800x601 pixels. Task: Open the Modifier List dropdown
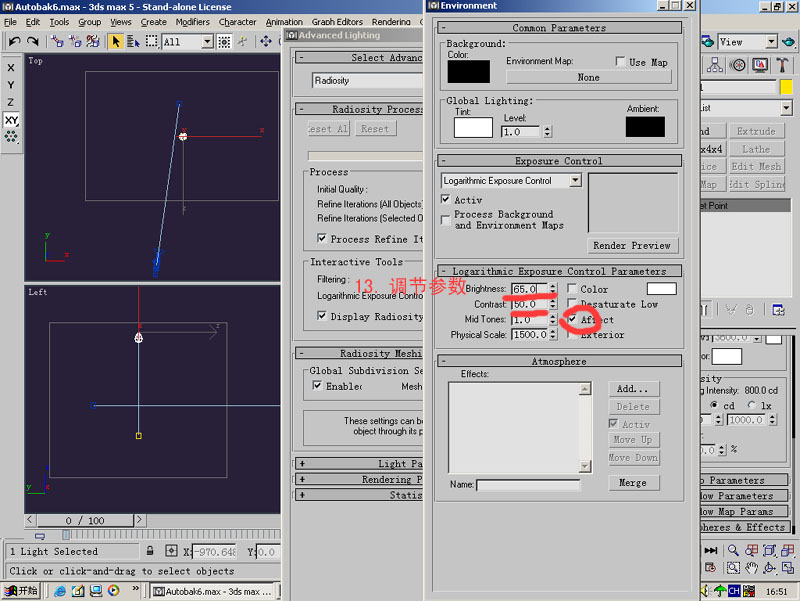click(x=786, y=108)
